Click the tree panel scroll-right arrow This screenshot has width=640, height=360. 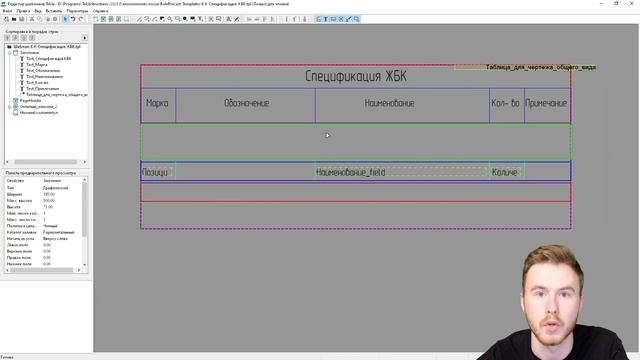click(x=84, y=162)
